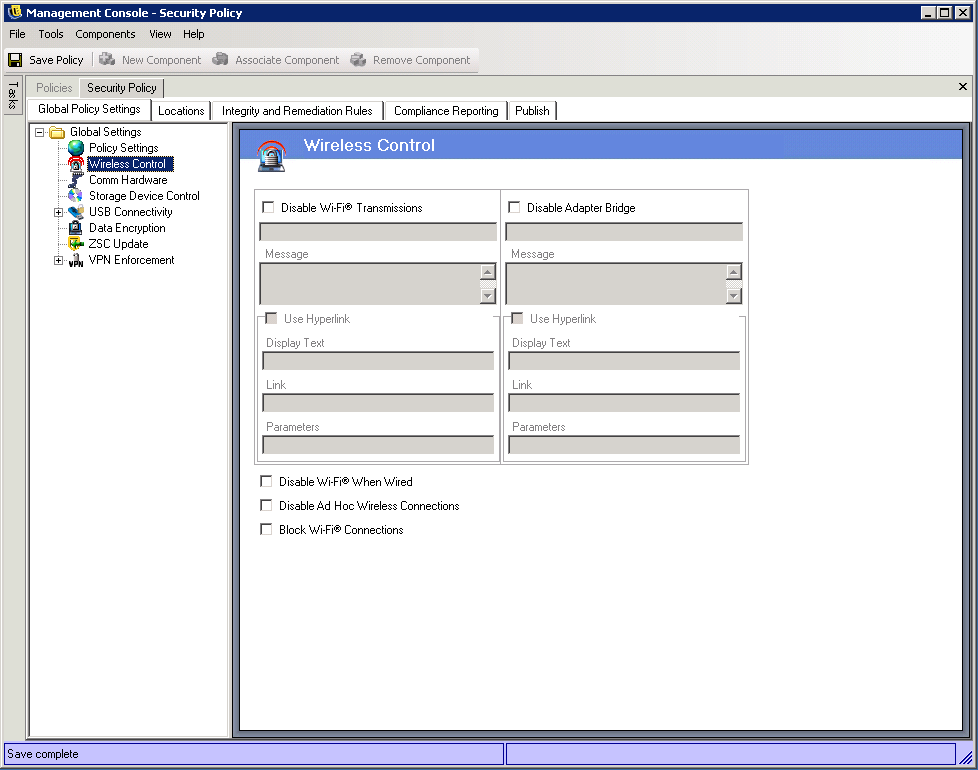Click the Policy Settings globe icon

(x=76, y=148)
